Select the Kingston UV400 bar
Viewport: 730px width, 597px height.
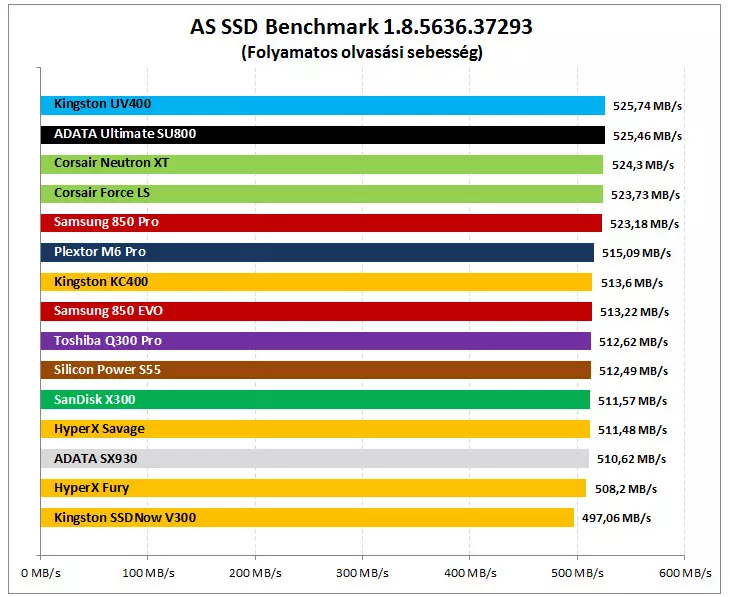tap(323, 105)
